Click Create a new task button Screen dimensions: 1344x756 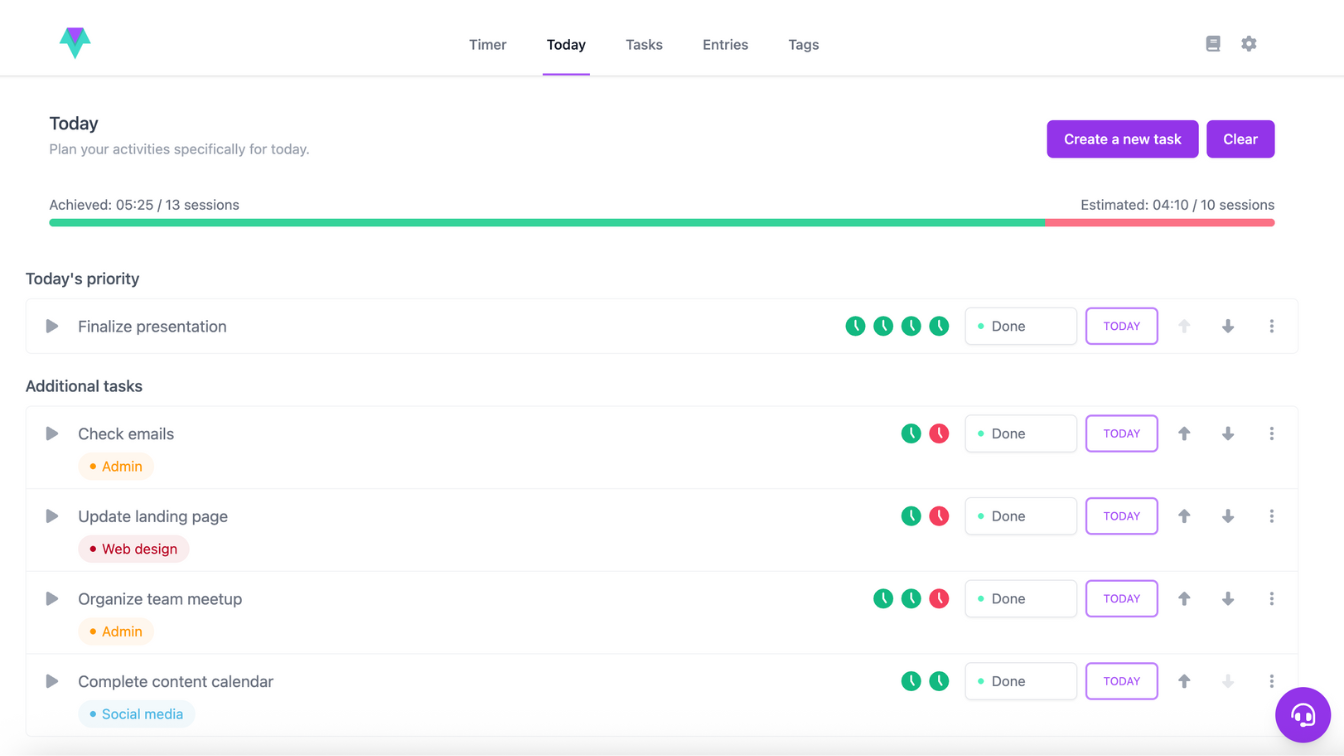pos(1122,139)
